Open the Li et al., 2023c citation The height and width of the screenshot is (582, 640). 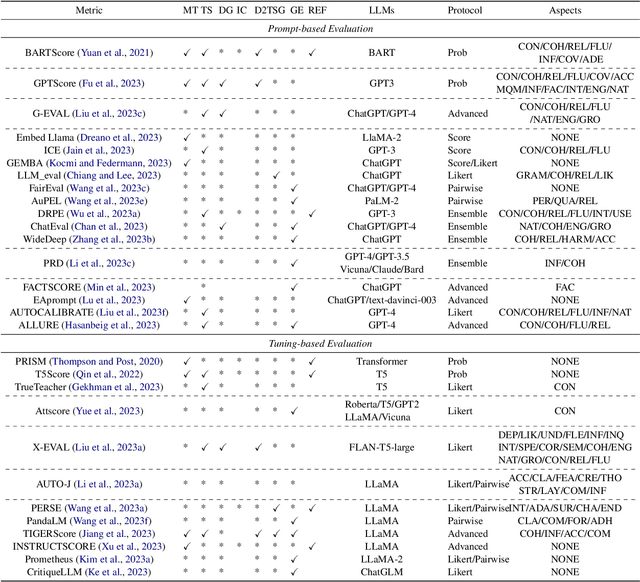100,263
